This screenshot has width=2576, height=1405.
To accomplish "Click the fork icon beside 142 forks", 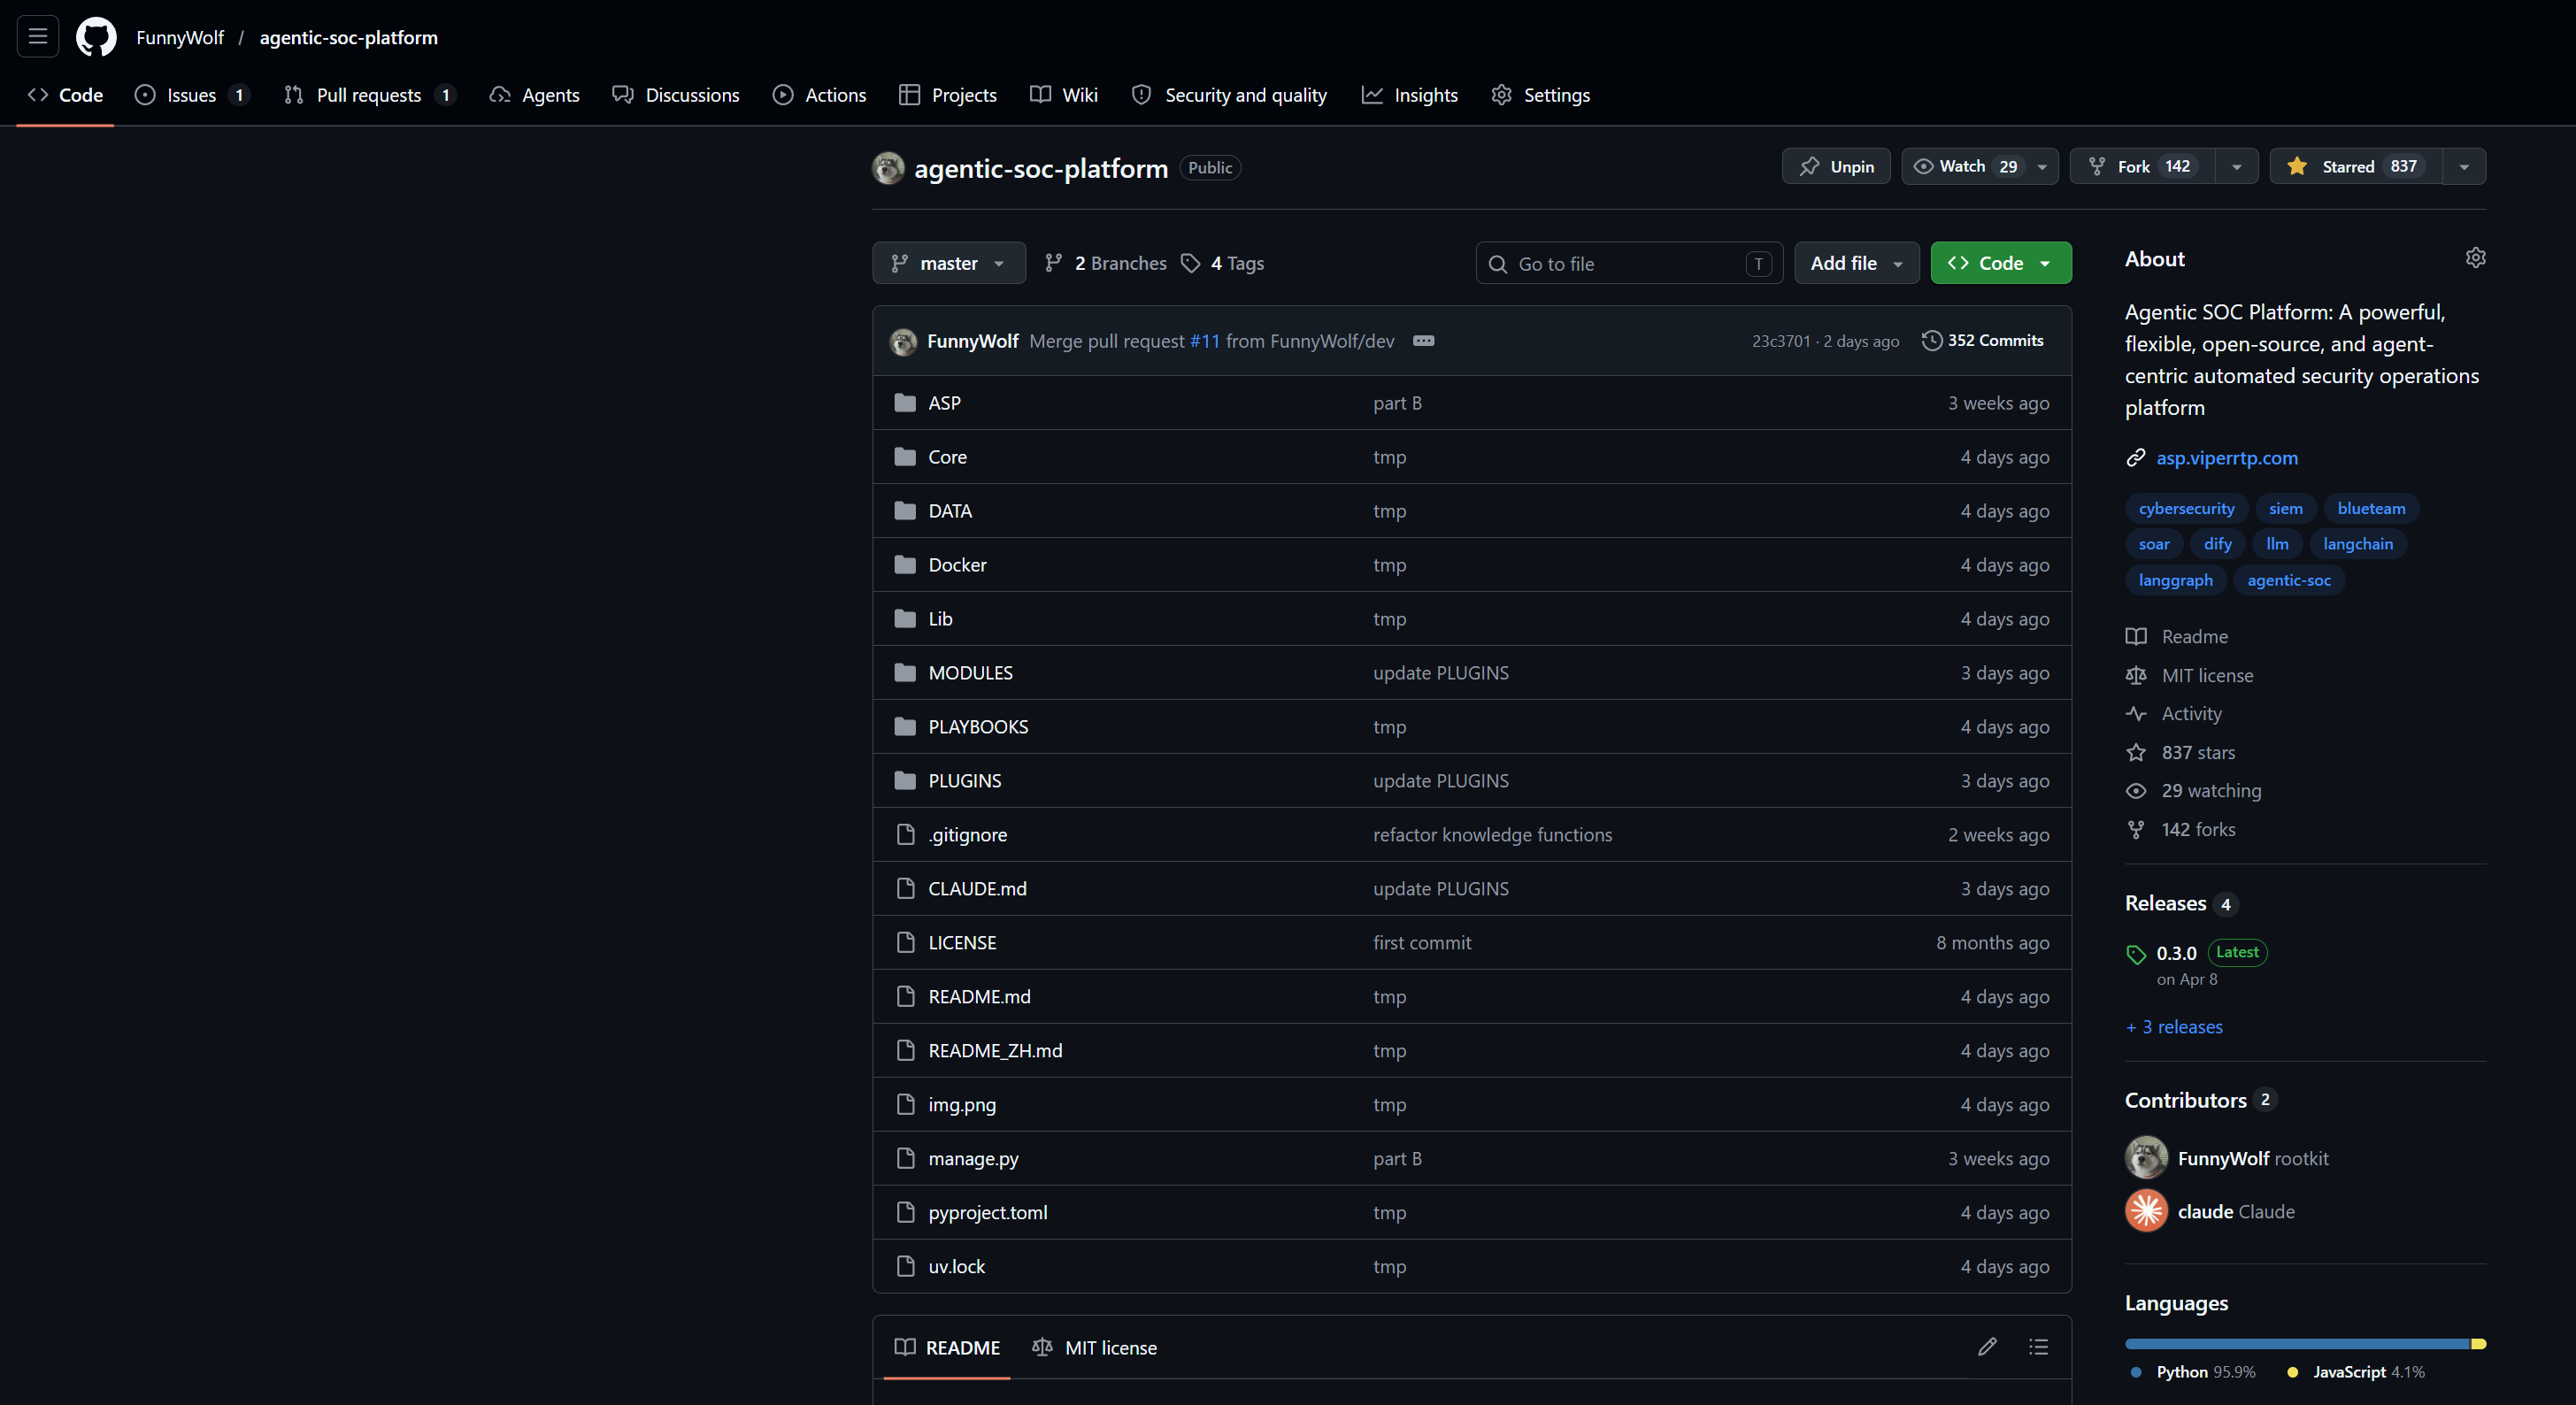I will pos(2136,829).
